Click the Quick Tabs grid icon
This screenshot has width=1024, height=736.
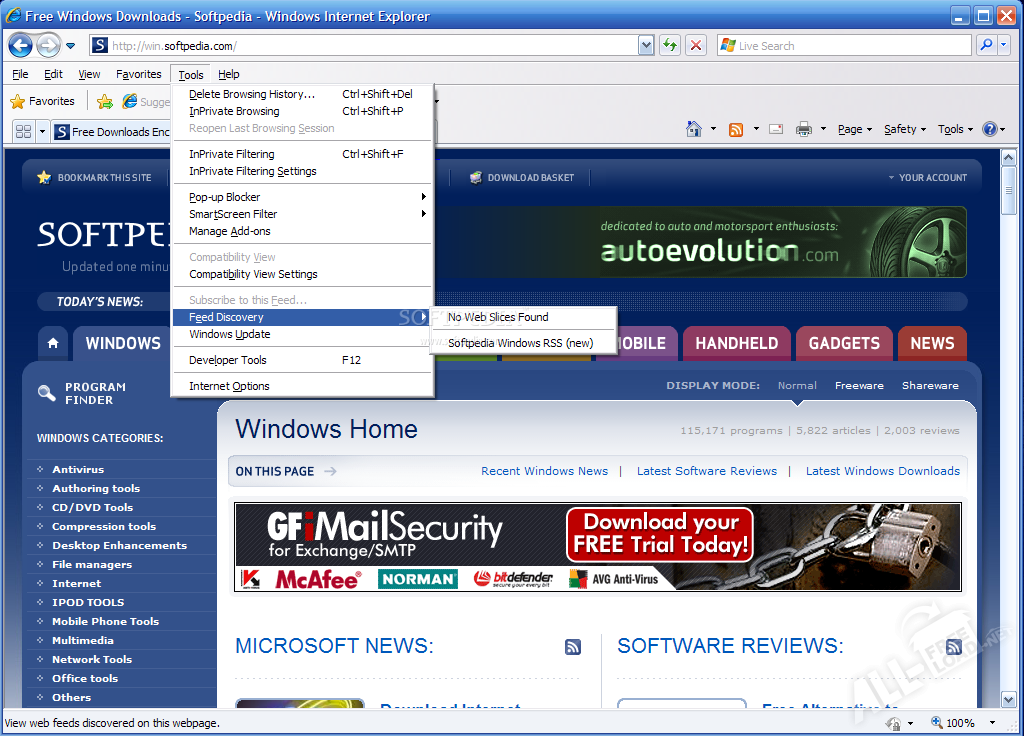coord(23,131)
